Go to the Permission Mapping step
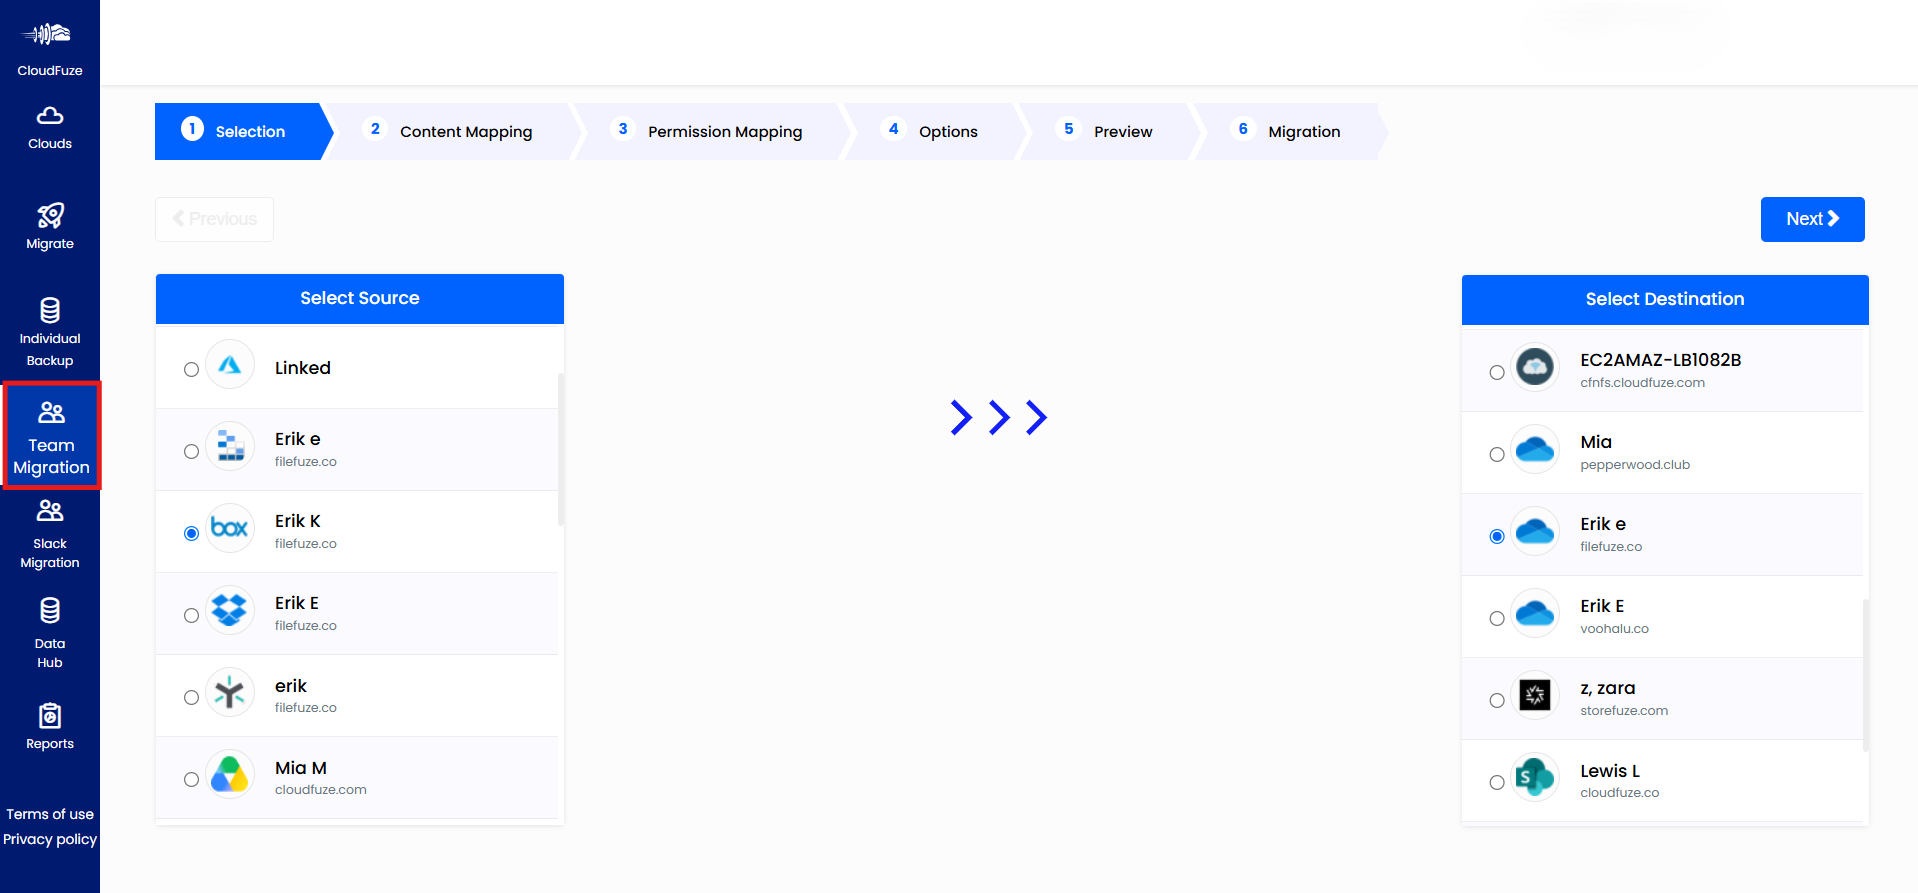The width and height of the screenshot is (1918, 893). pyautogui.click(x=710, y=131)
